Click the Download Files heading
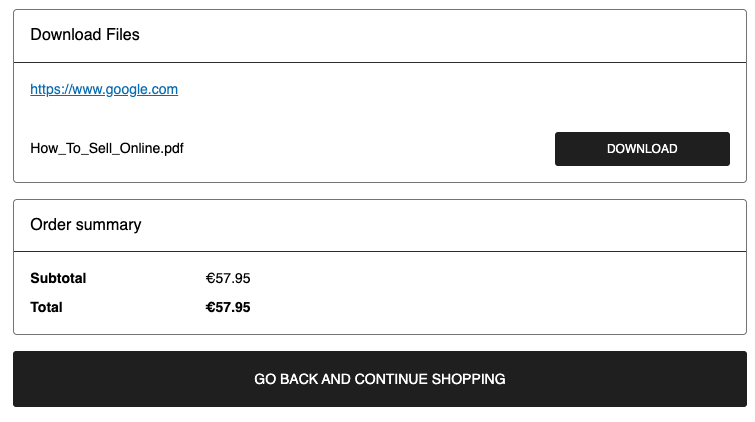The height and width of the screenshot is (422, 755). tap(85, 35)
